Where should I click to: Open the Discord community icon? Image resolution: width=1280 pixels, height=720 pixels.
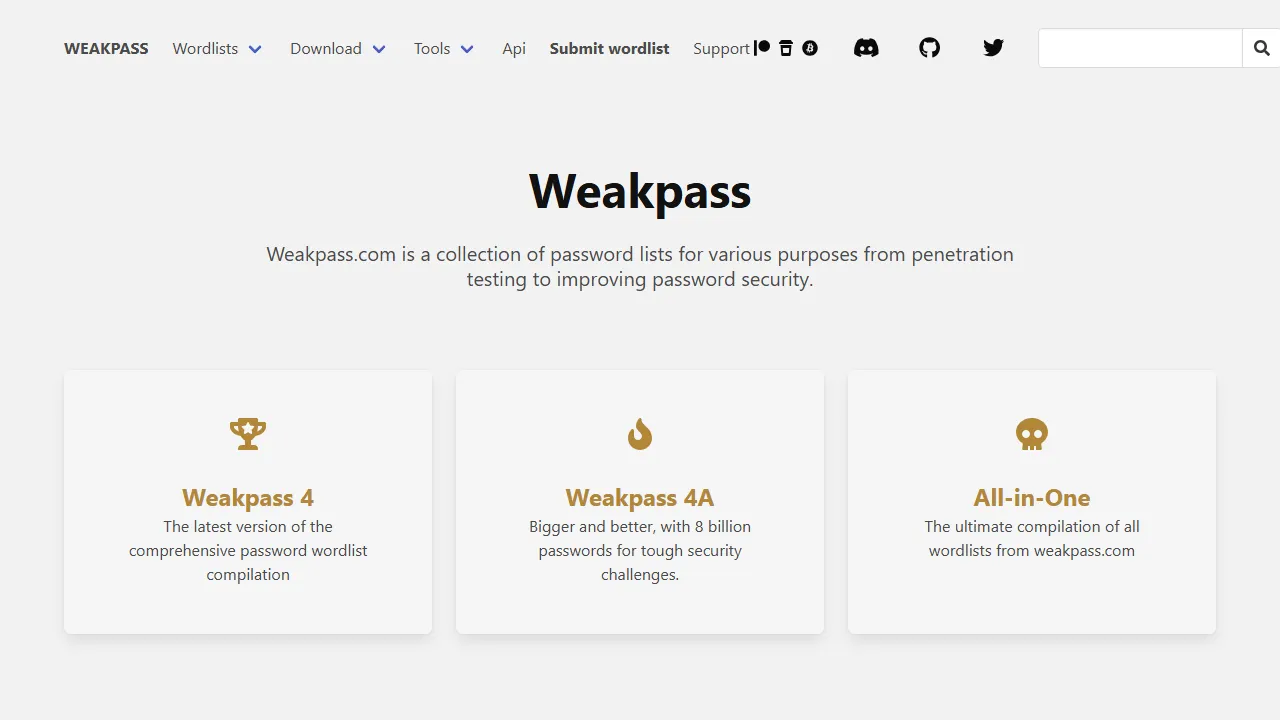866,47
